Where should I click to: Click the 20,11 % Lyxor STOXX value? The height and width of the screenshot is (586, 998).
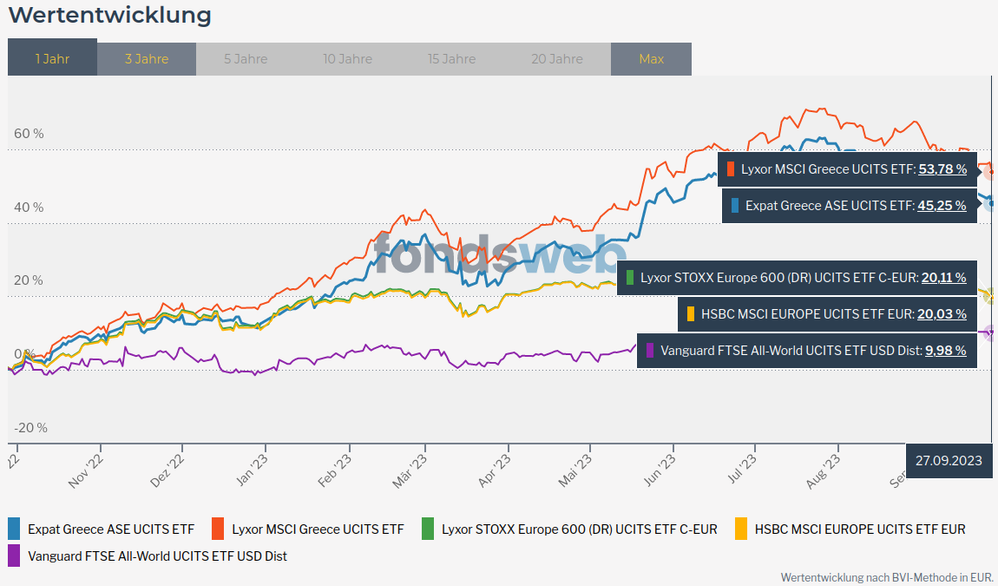(x=942, y=277)
